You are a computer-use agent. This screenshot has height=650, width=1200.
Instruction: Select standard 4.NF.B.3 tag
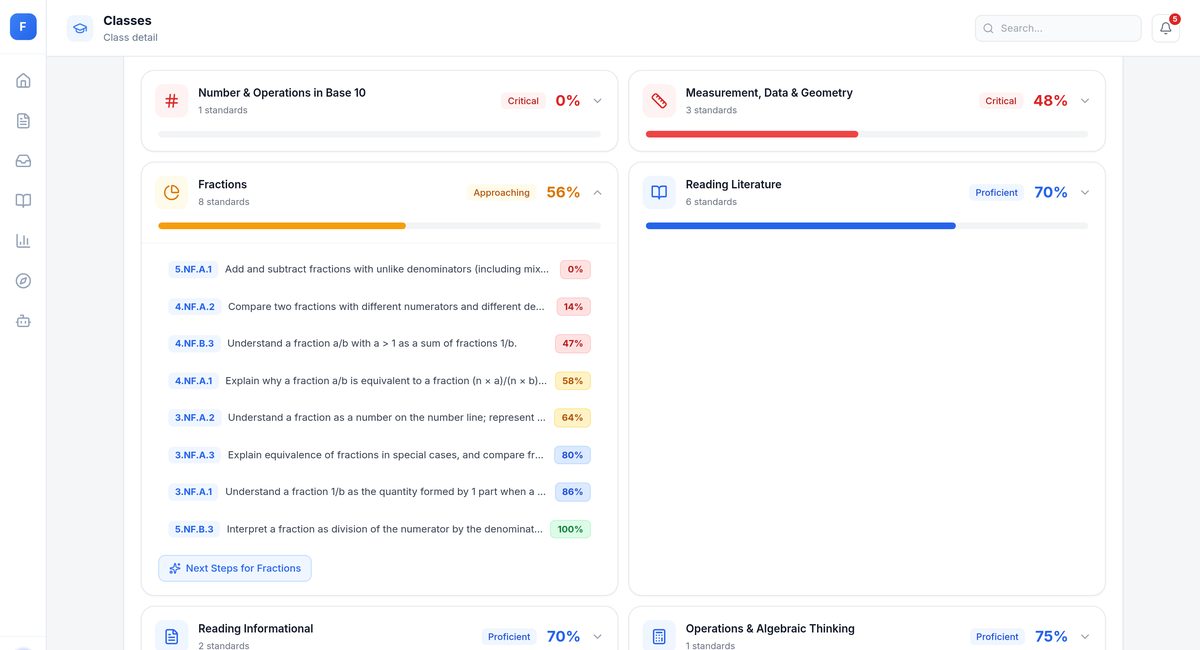pyautogui.click(x=194, y=343)
